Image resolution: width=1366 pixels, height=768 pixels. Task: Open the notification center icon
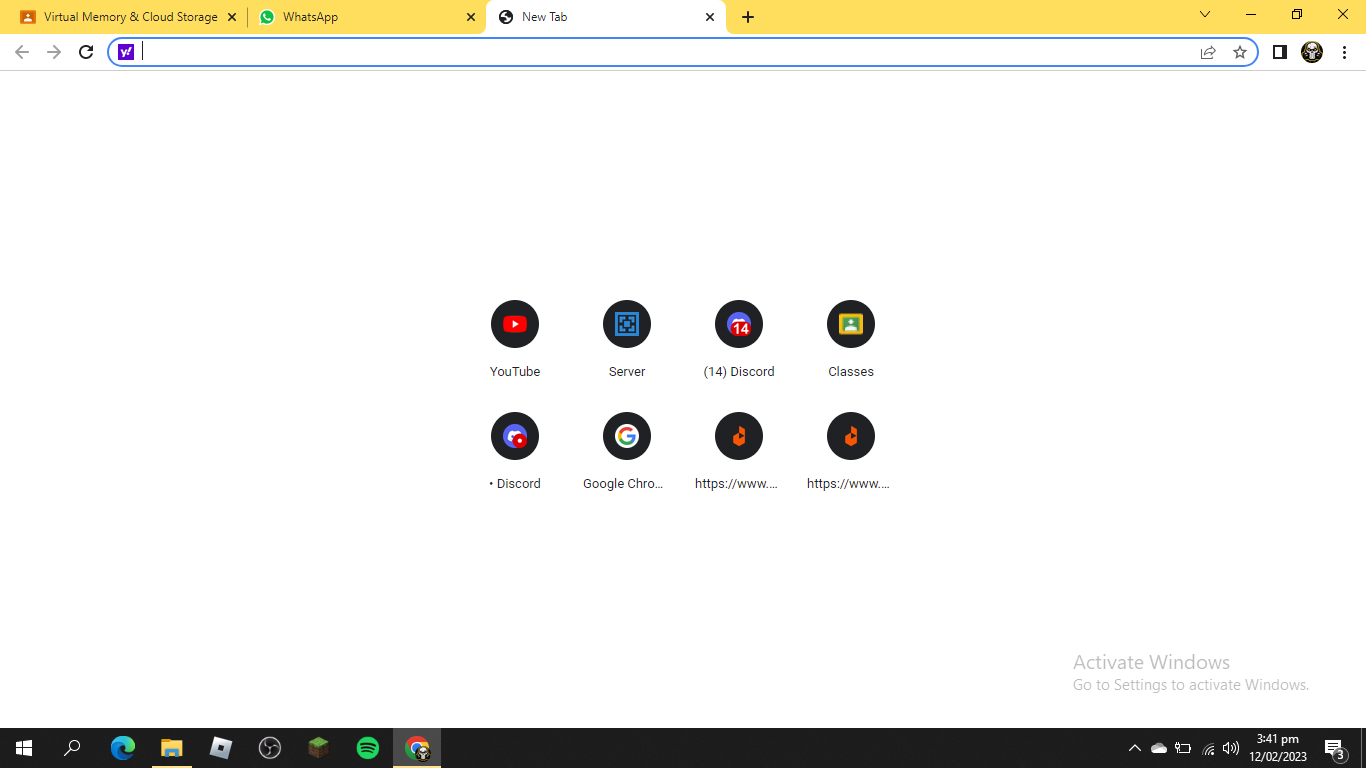pyautogui.click(x=1335, y=748)
